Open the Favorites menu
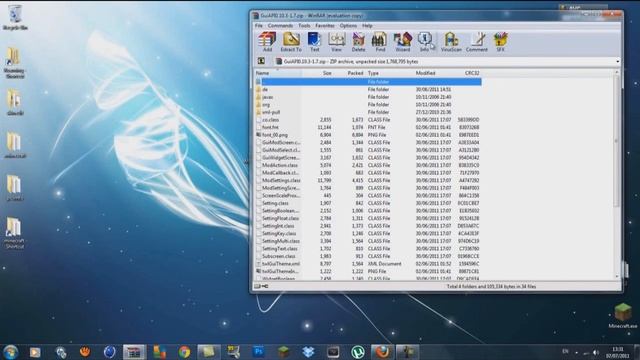640x360 pixels. 325,25
